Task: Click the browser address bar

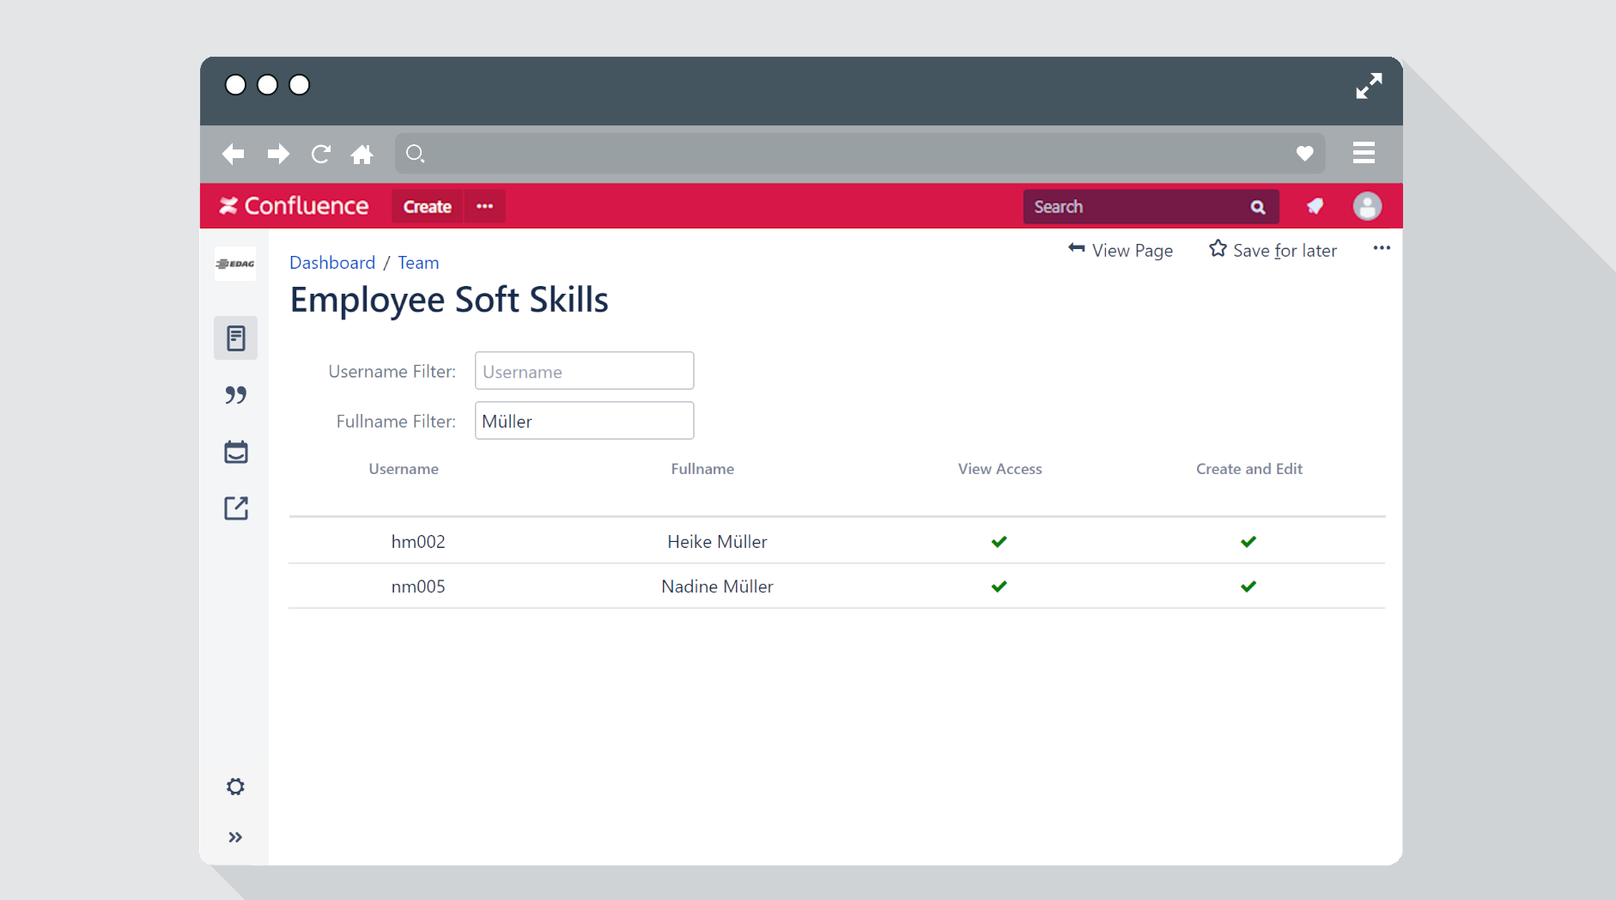Action: tap(860, 153)
